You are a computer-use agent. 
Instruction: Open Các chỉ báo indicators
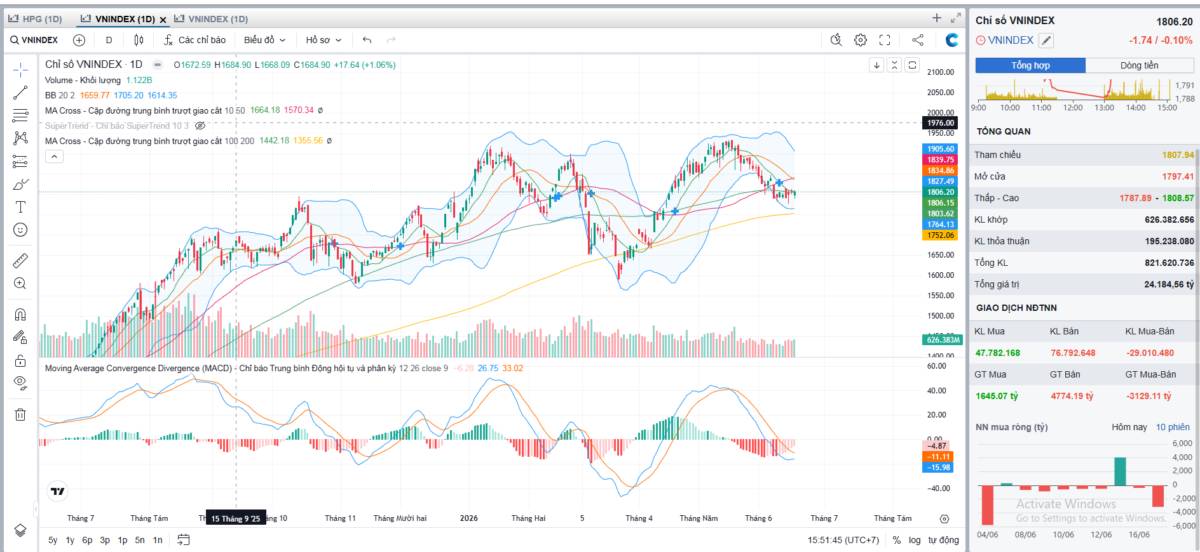[195, 40]
